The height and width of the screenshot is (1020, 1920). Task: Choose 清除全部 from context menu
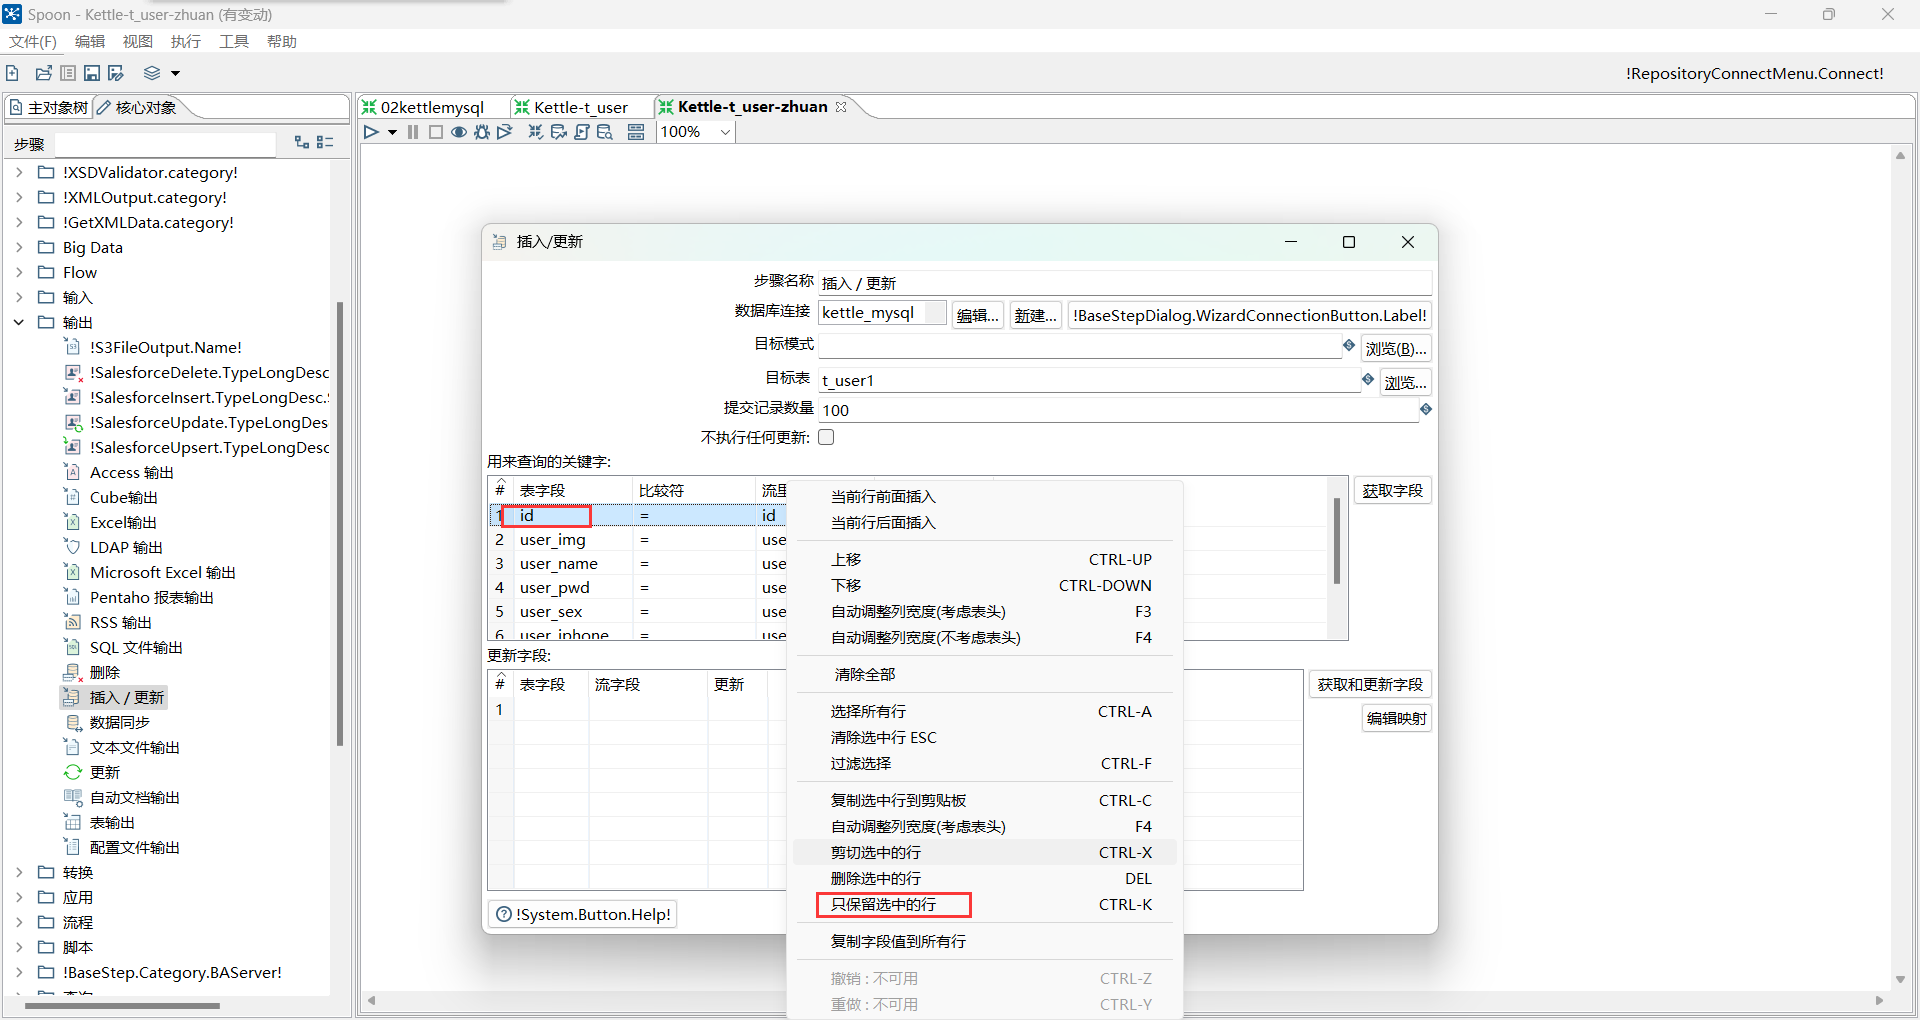point(864,674)
